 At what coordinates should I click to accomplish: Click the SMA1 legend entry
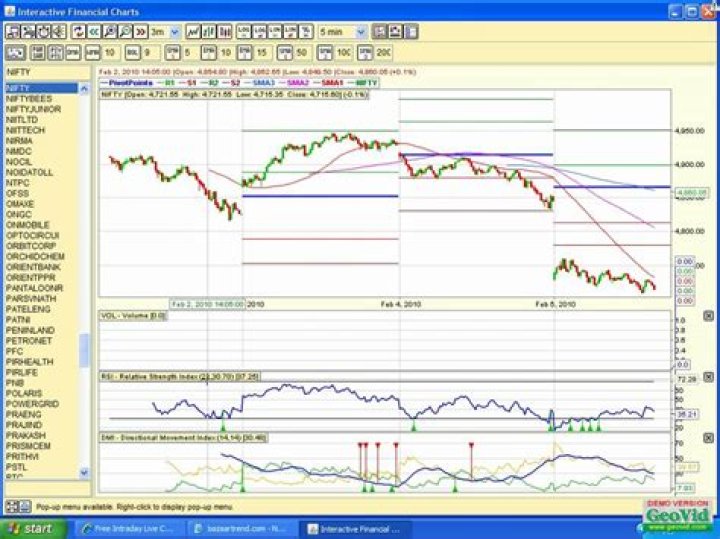(x=327, y=83)
